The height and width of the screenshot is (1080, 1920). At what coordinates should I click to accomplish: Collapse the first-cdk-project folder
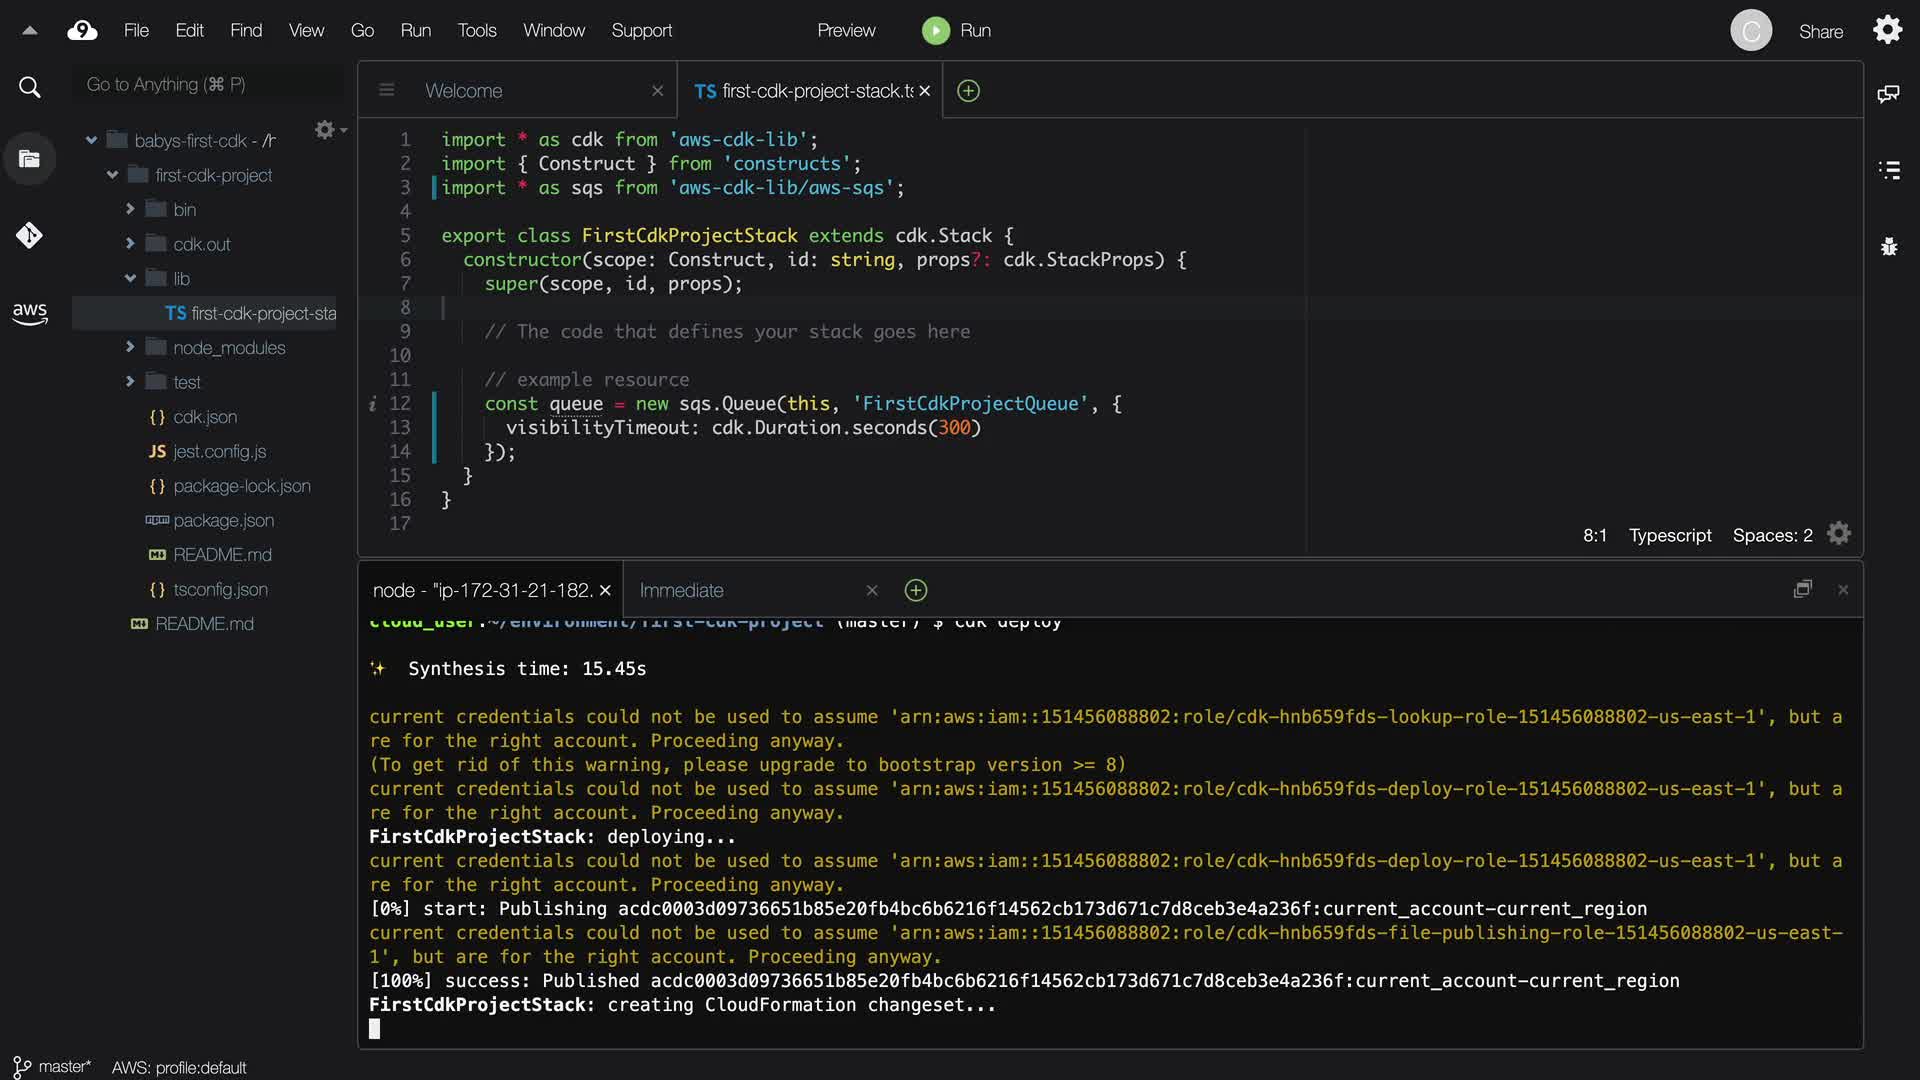[112, 175]
